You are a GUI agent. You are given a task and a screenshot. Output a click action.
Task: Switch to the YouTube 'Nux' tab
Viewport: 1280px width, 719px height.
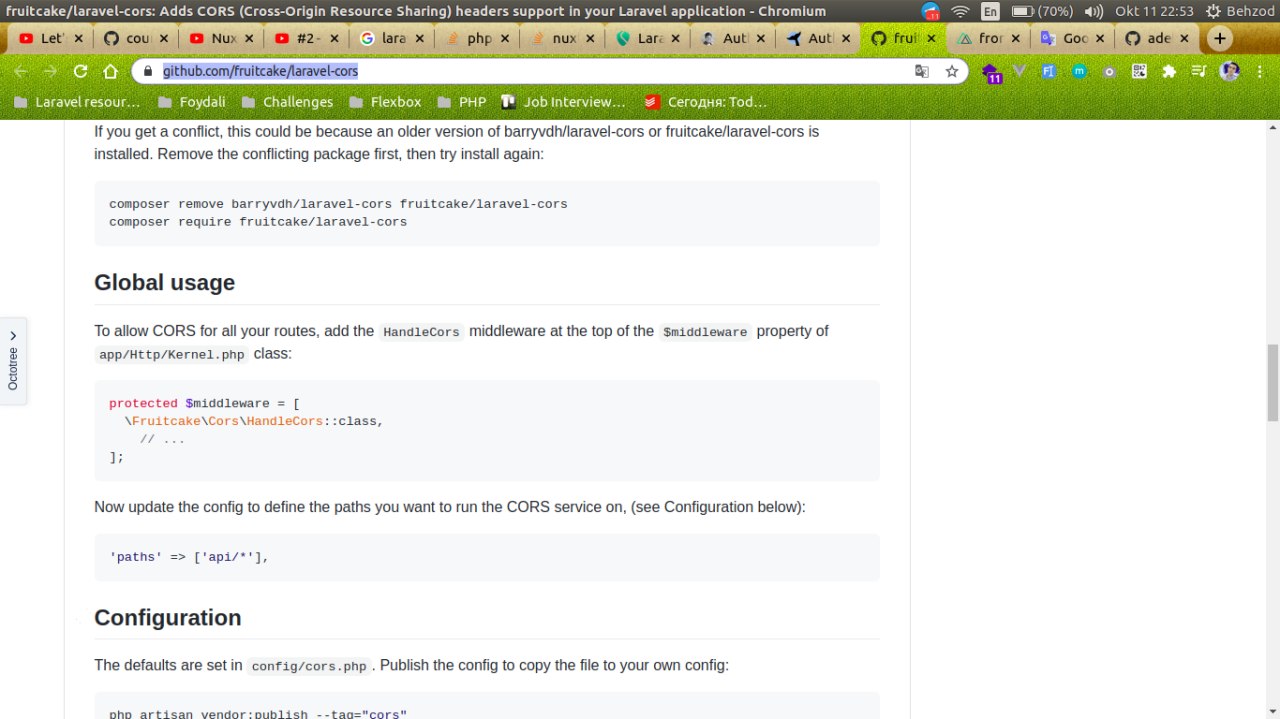221,39
